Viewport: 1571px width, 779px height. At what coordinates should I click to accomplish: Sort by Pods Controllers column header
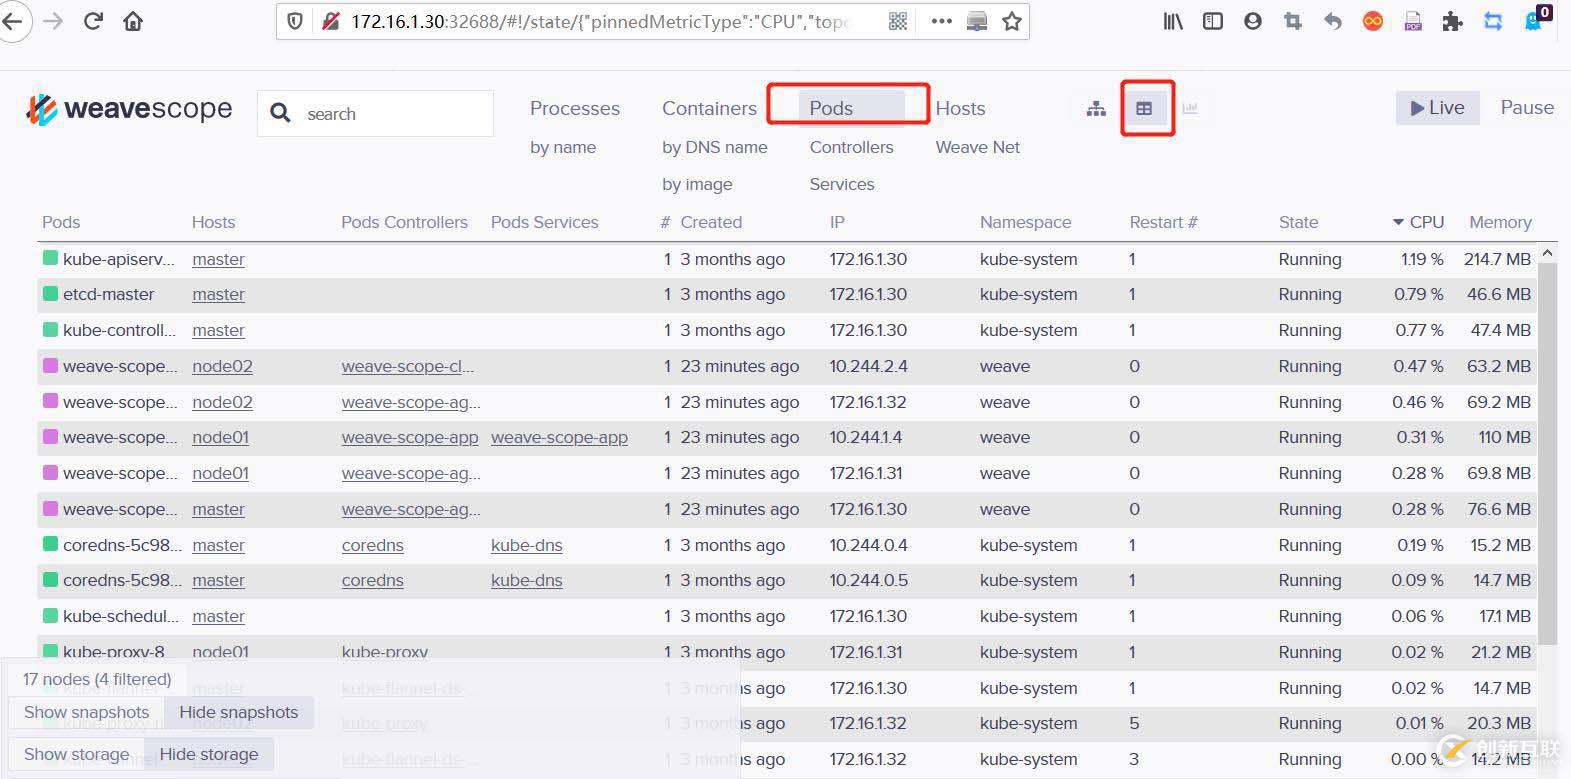point(404,222)
